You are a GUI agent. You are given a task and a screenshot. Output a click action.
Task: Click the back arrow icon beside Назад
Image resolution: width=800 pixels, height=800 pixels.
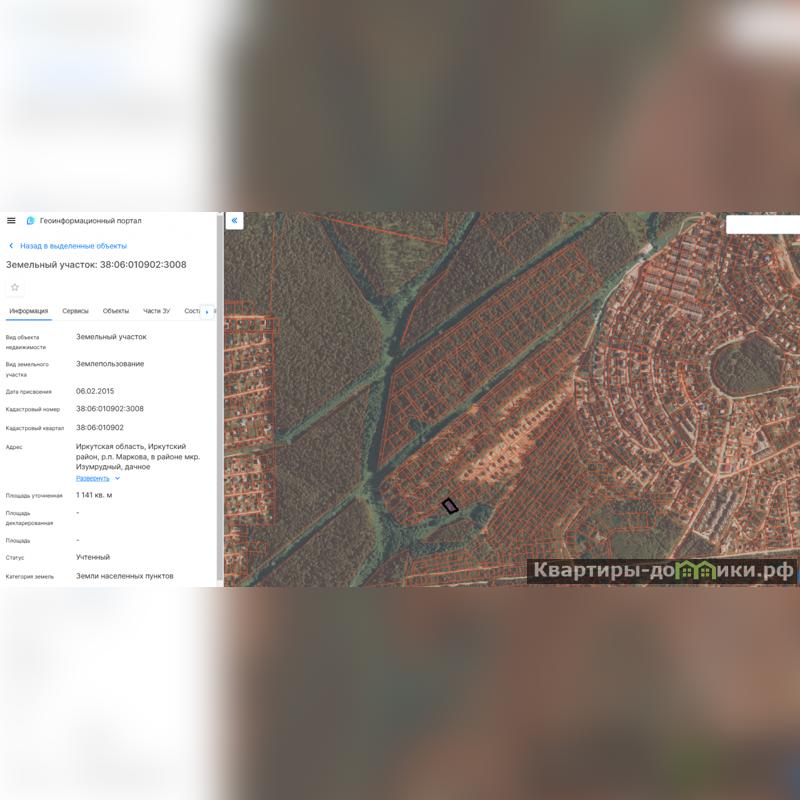tap(11, 246)
